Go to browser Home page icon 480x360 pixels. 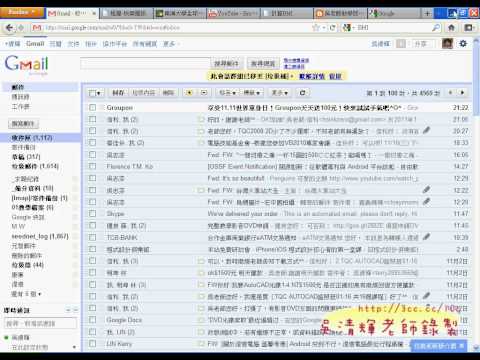(x=451, y=28)
